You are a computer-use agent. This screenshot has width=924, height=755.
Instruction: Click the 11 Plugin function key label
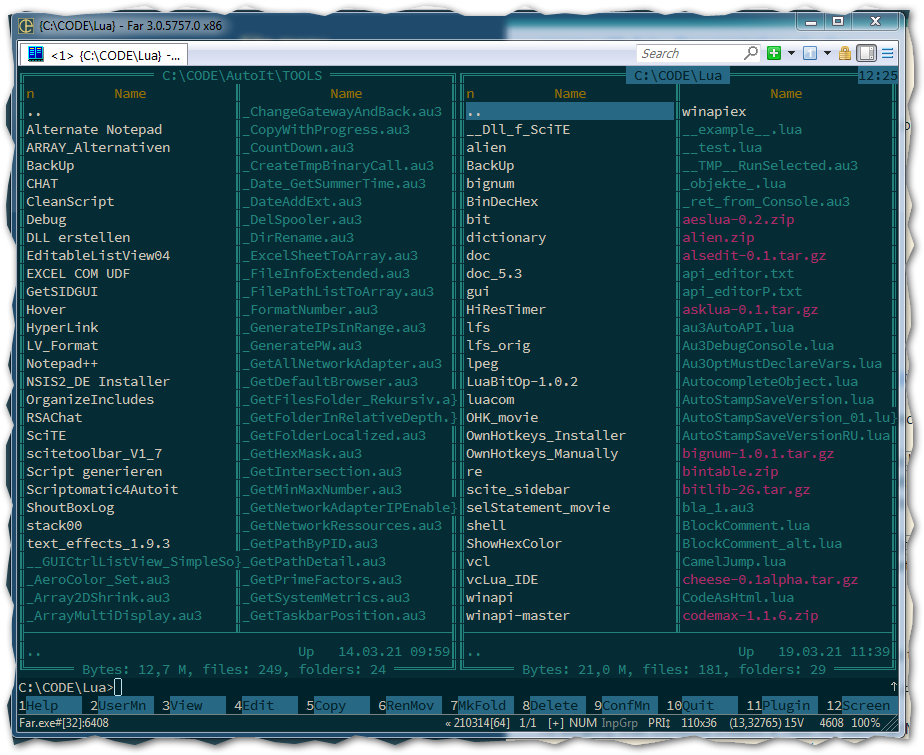[x=785, y=705]
